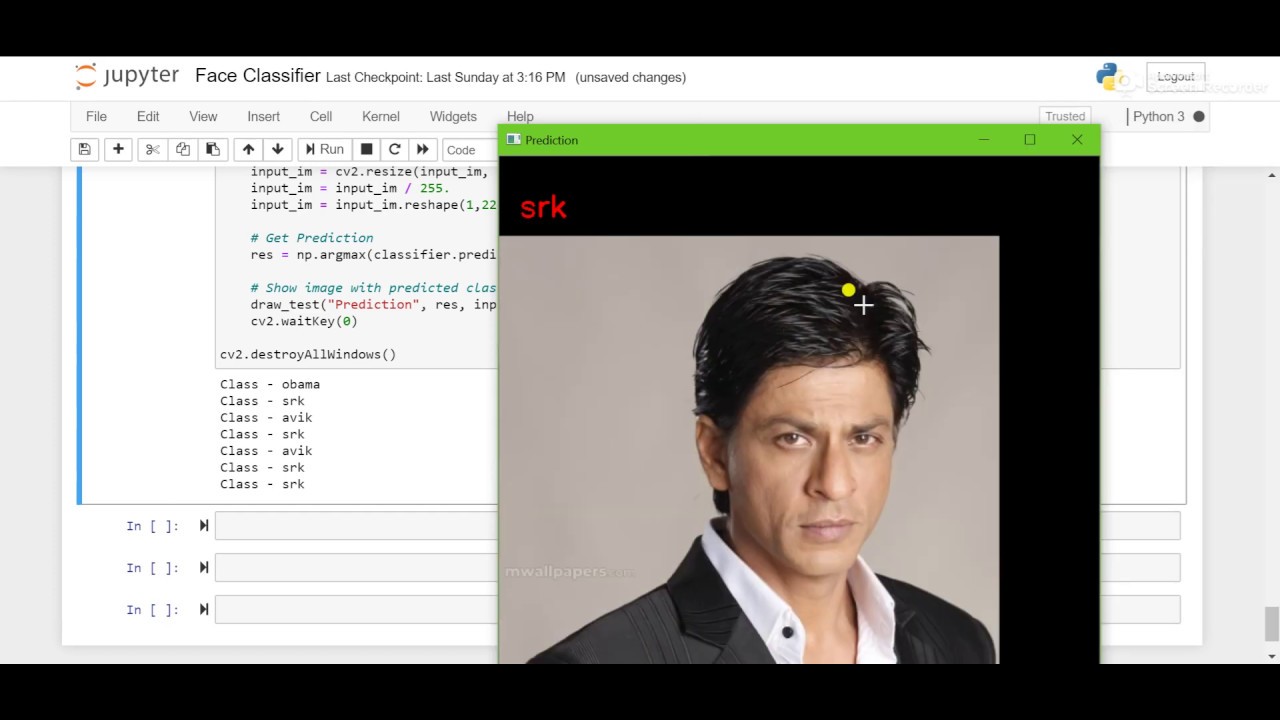Click the 'Class - obama' output line

click(270, 384)
